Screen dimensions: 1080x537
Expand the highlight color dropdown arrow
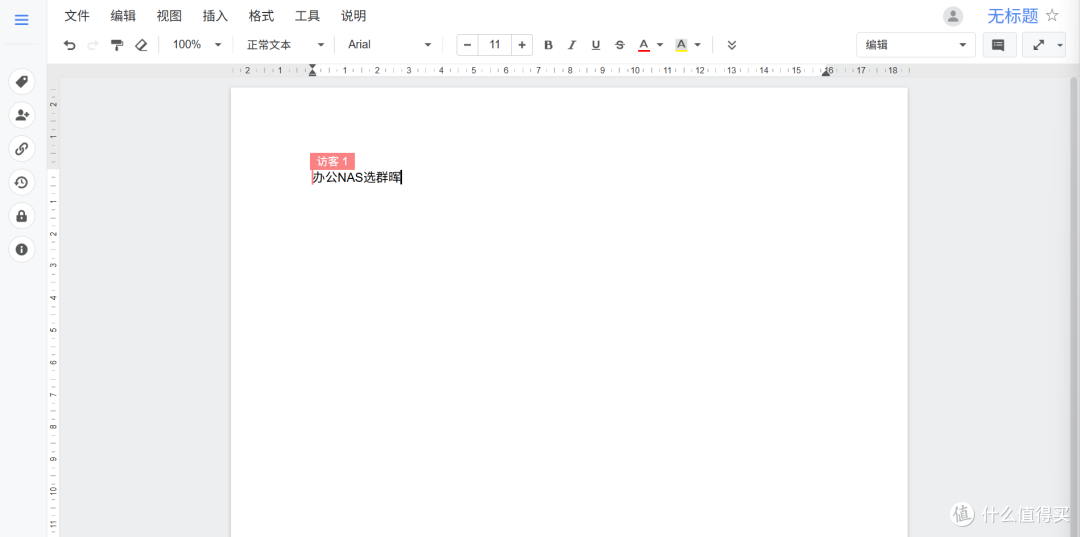pyautogui.click(x=697, y=45)
